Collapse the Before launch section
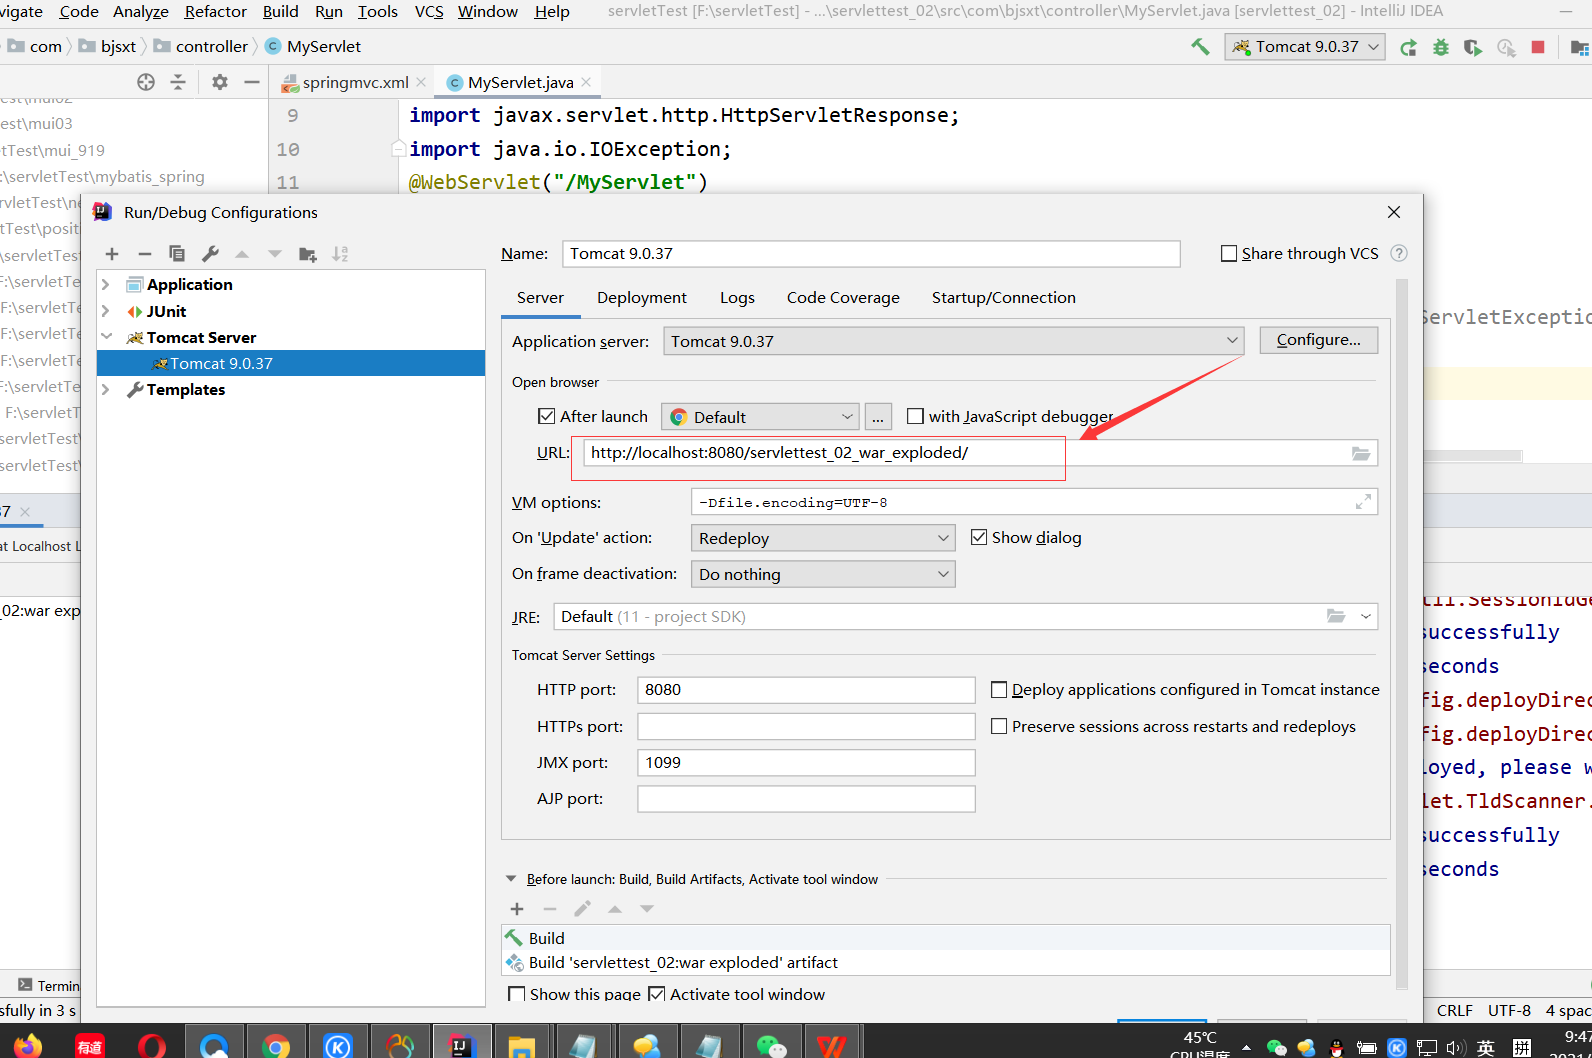Viewport: 1592px width, 1058px height. (511, 879)
